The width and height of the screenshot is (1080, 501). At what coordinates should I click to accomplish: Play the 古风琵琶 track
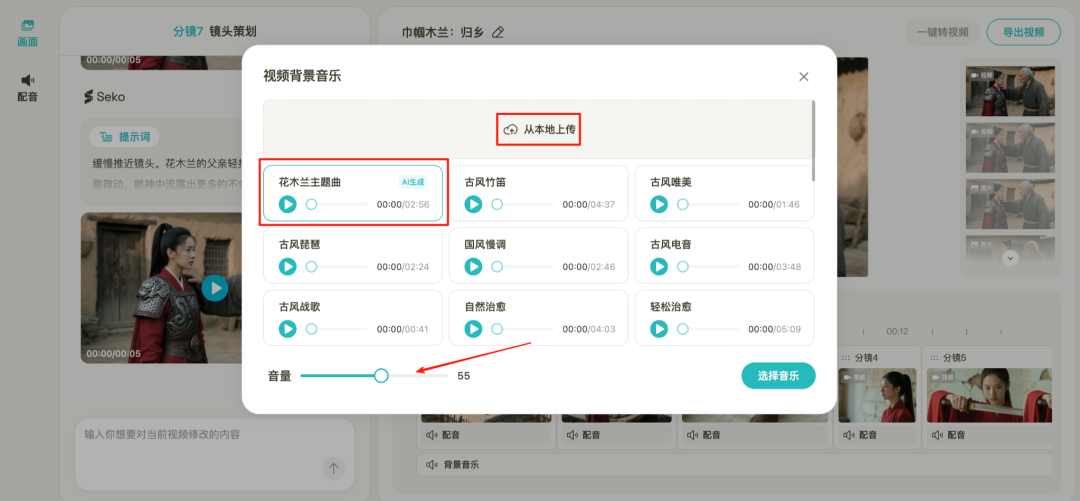[x=288, y=267]
